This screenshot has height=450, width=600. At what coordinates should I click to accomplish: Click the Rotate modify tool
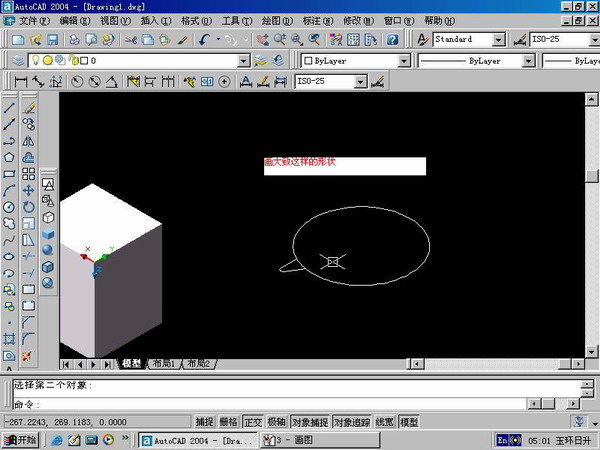(x=29, y=206)
